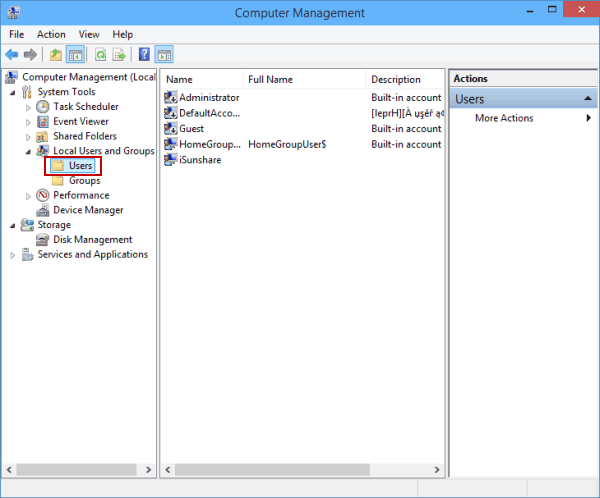The width and height of the screenshot is (600, 498).
Task: Open Help via the question mark icon
Action: click(145, 55)
